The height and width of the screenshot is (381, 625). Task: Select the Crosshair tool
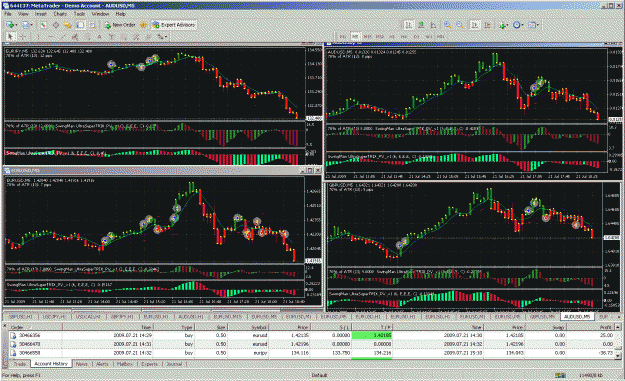[x=23, y=37]
